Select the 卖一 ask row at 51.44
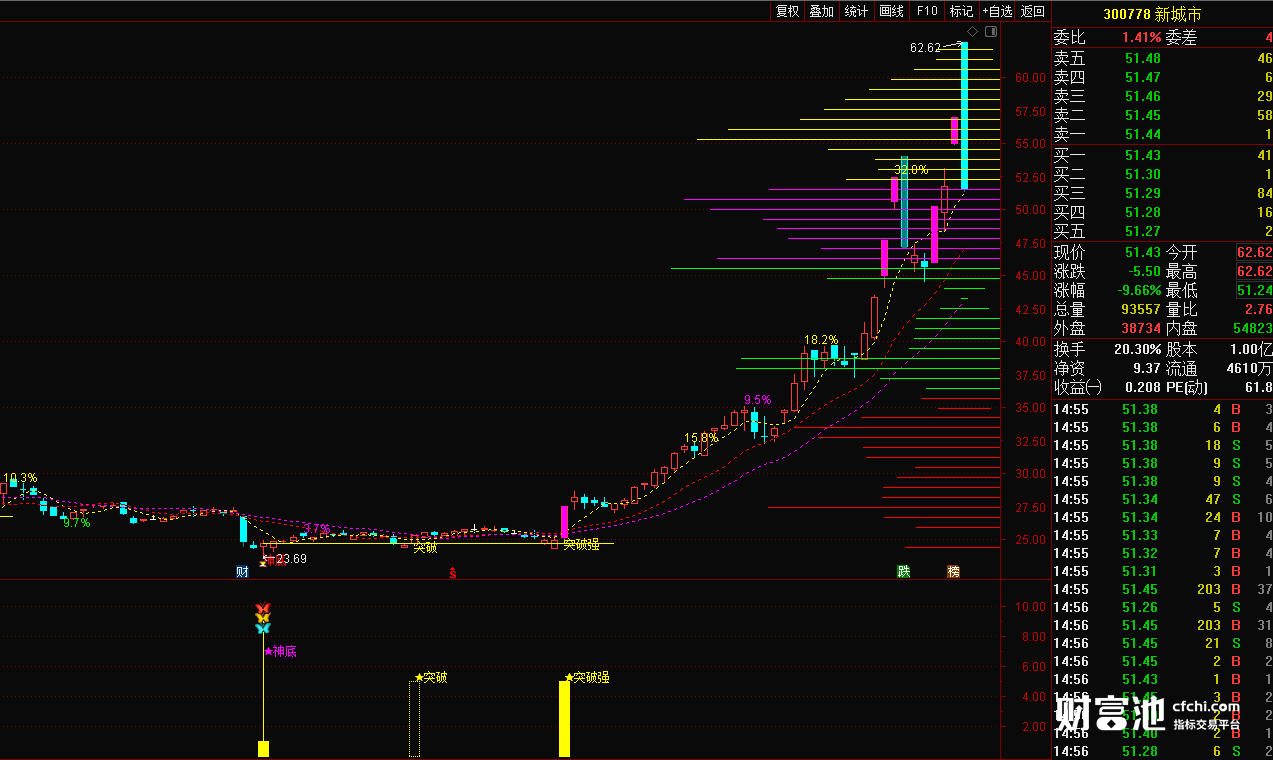Viewport: 1273px width, 760px height. point(1162,134)
